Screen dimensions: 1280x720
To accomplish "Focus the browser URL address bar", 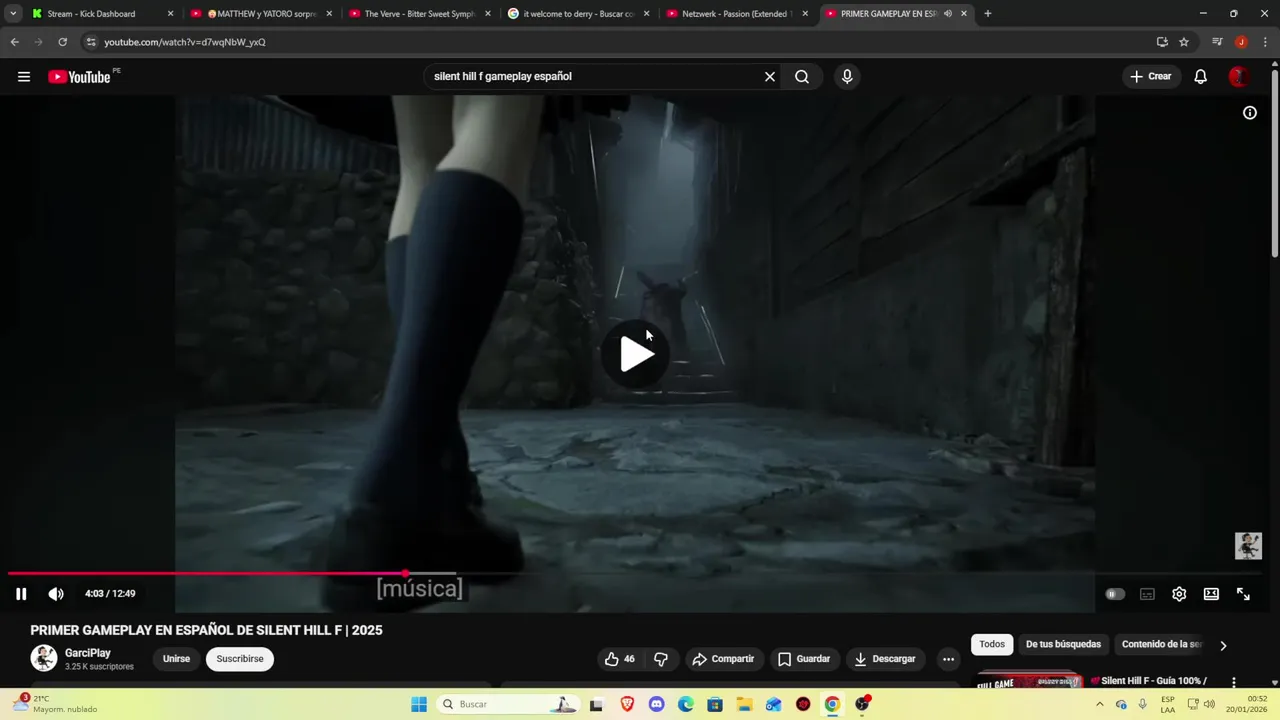I will click(x=620, y=42).
